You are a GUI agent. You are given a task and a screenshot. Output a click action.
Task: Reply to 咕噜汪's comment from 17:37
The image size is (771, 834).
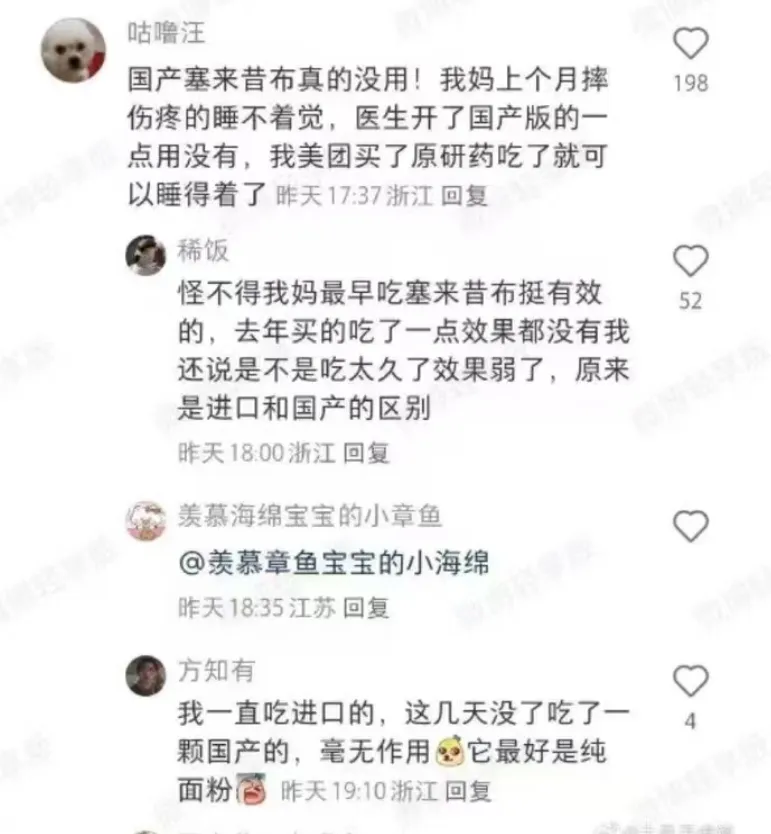(464, 196)
